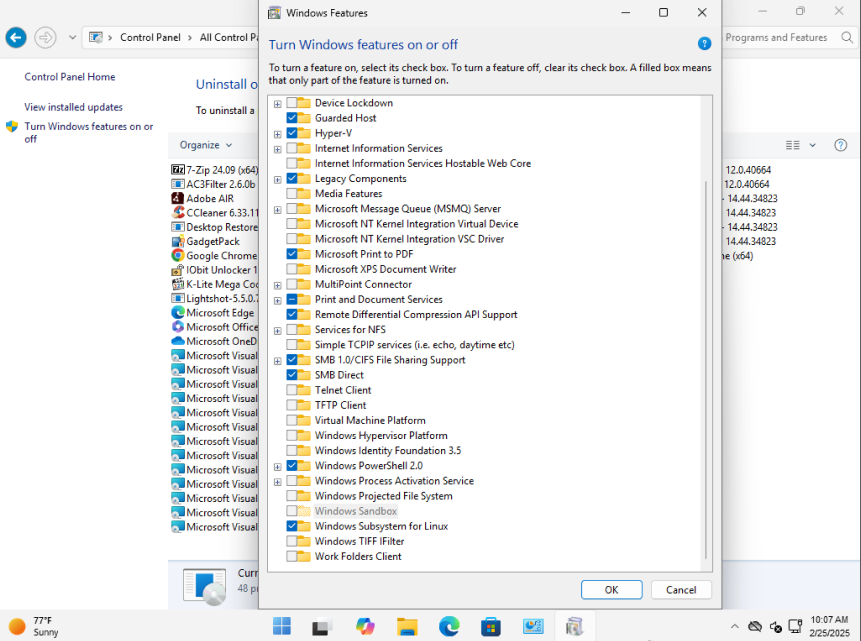Open Microsoft Store from the taskbar

[490, 626]
